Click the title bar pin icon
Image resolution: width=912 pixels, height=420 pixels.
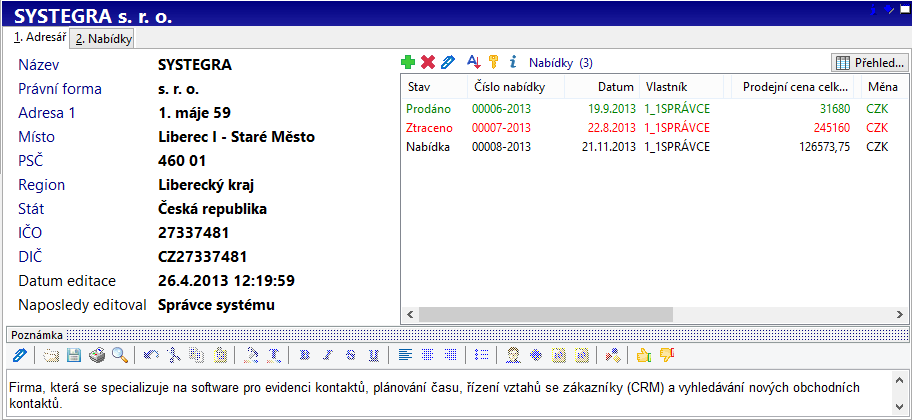[889, 8]
